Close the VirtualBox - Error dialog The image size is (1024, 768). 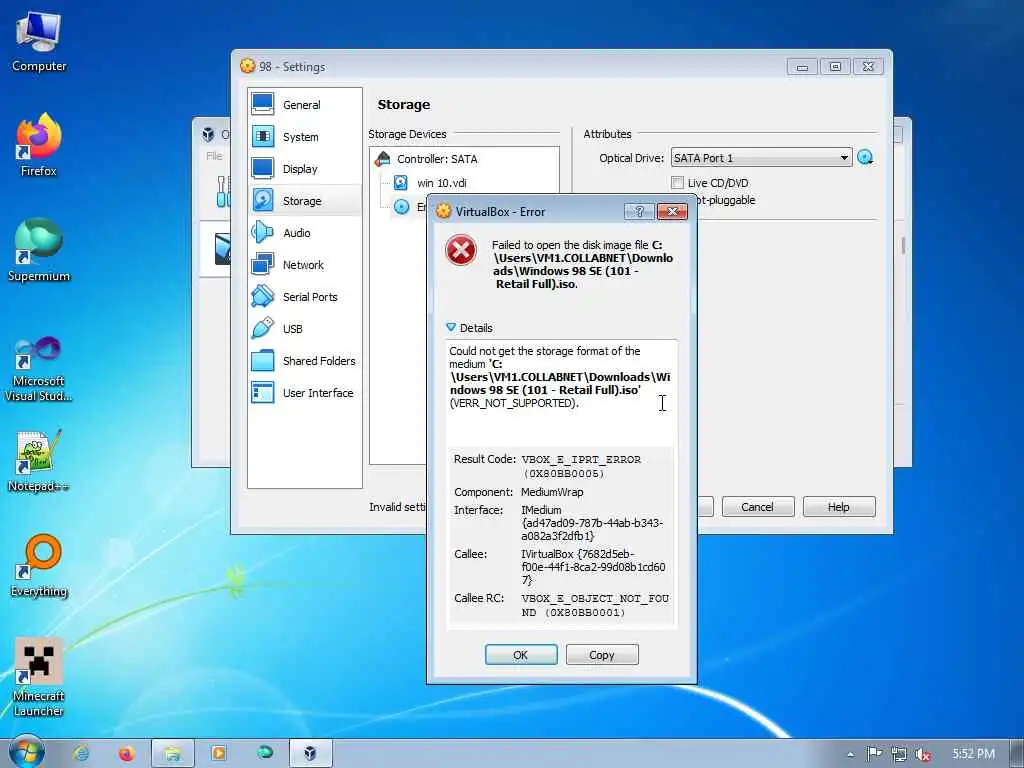coord(672,211)
